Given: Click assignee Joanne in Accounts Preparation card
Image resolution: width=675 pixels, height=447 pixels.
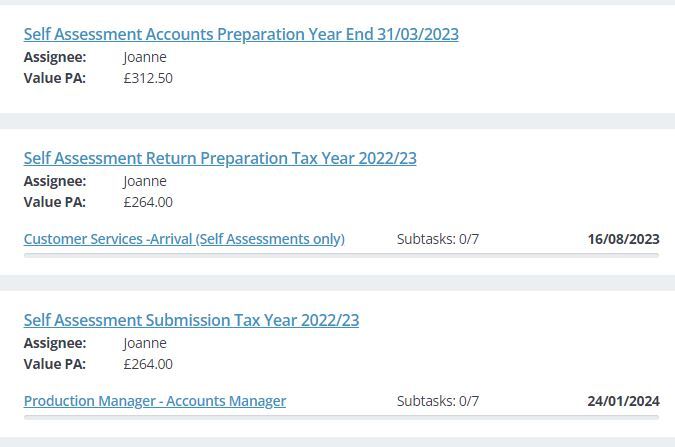Looking at the screenshot, I should tap(145, 57).
